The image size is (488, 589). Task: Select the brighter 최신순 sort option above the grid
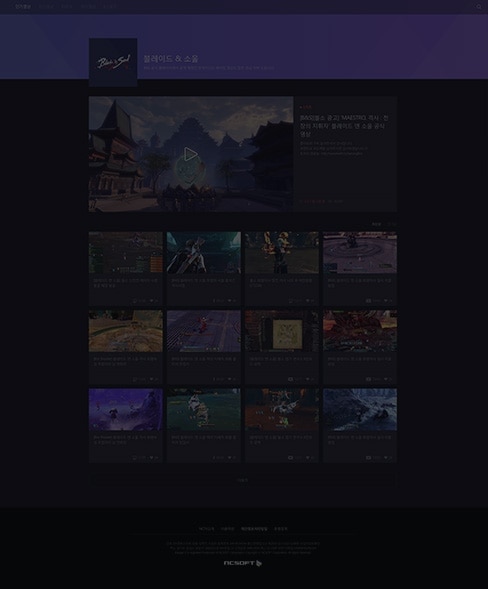pos(376,224)
